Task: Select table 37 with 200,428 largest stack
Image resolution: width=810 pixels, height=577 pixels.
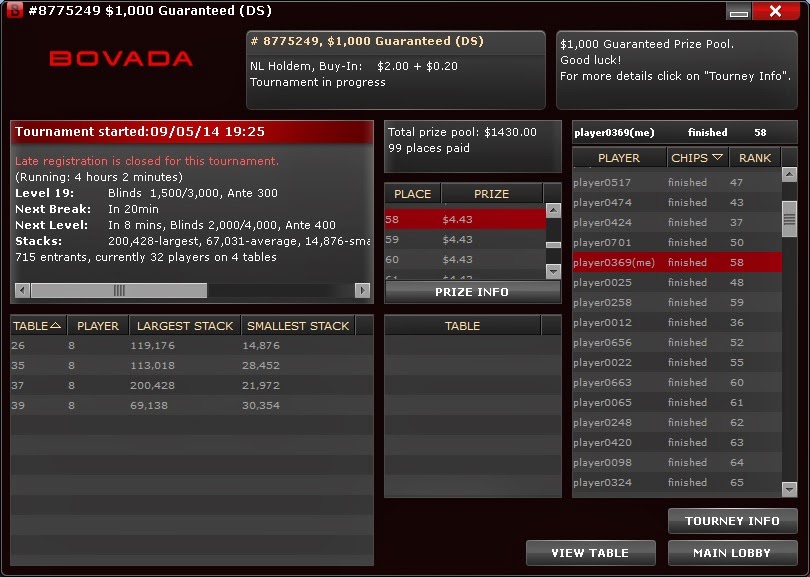Action: pos(192,385)
